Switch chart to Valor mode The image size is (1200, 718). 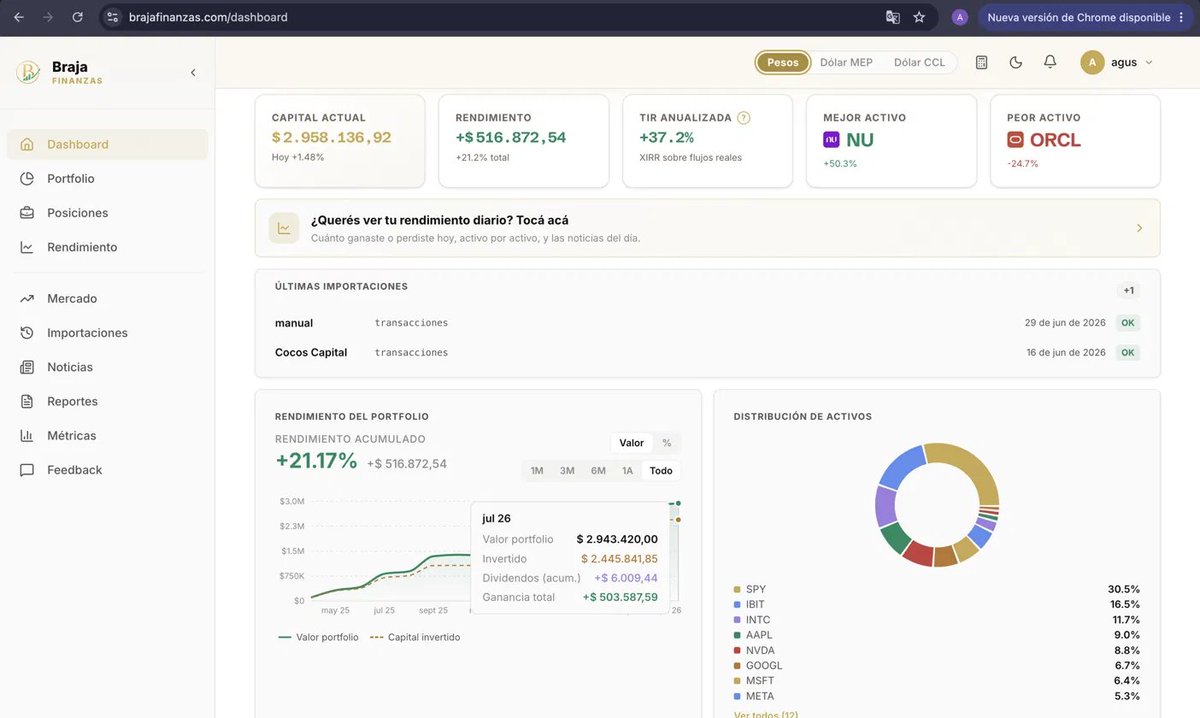point(631,443)
